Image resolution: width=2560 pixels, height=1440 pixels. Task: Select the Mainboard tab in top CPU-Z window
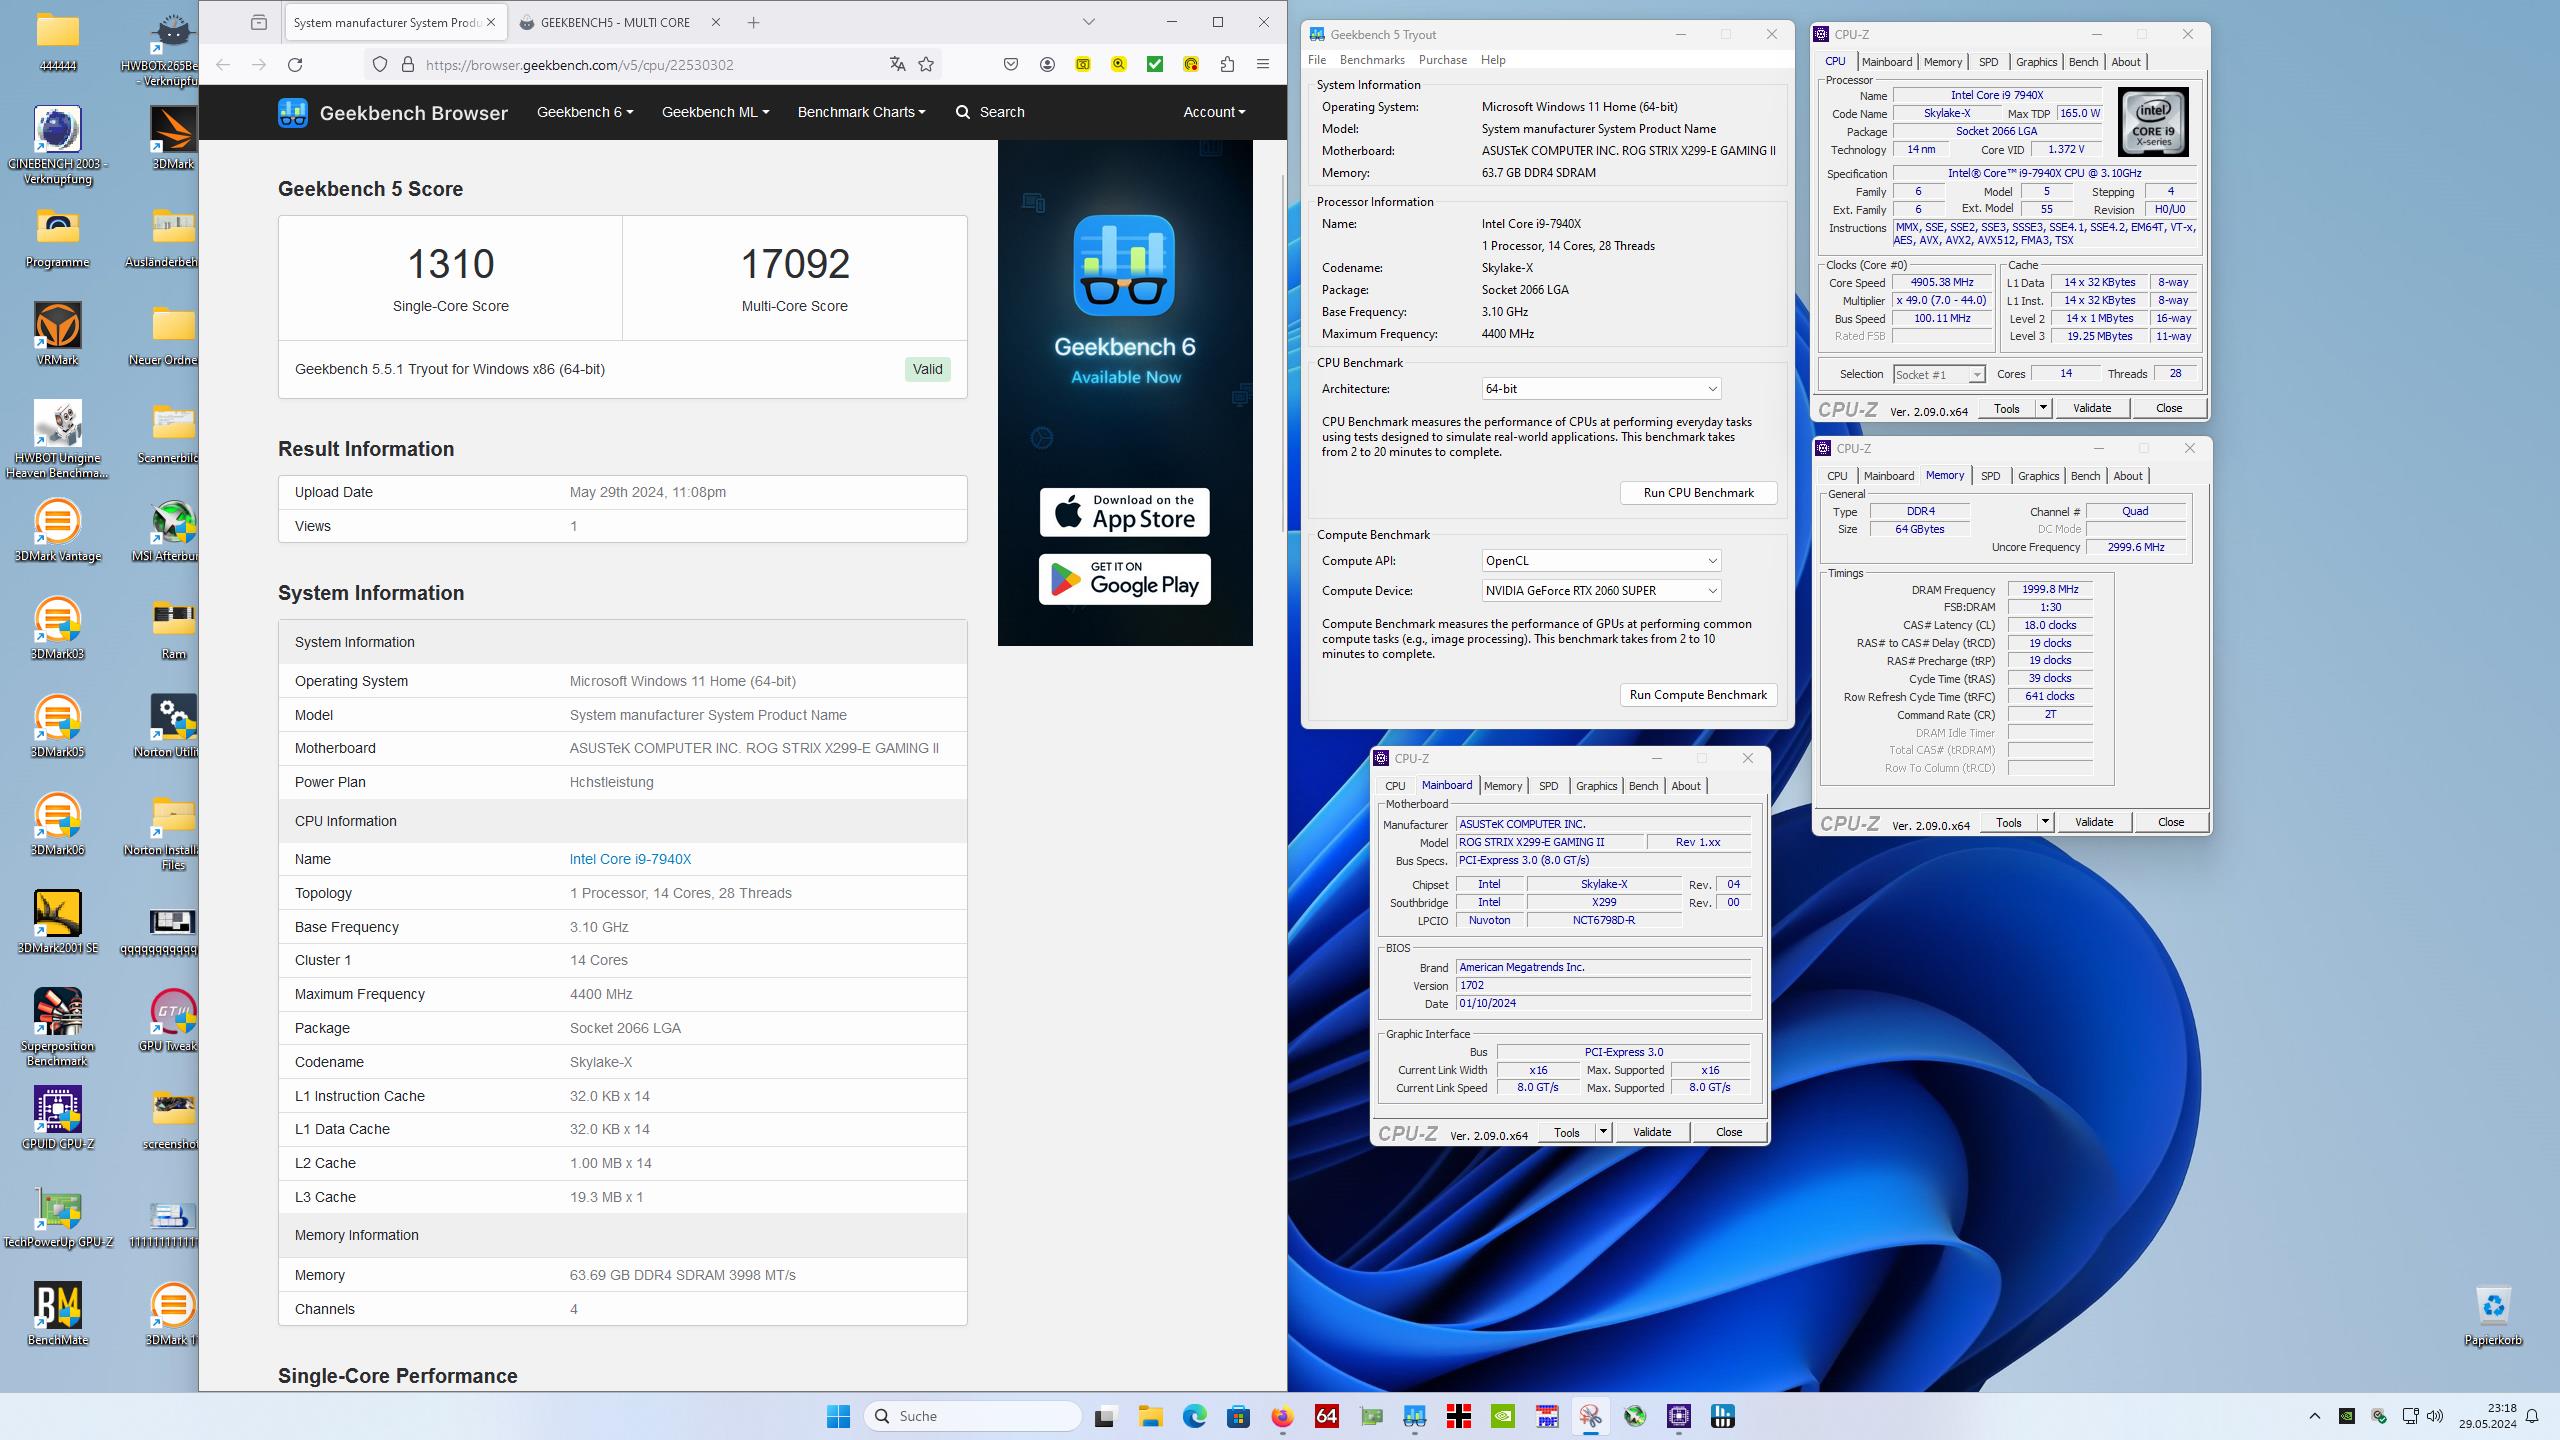tap(1886, 62)
